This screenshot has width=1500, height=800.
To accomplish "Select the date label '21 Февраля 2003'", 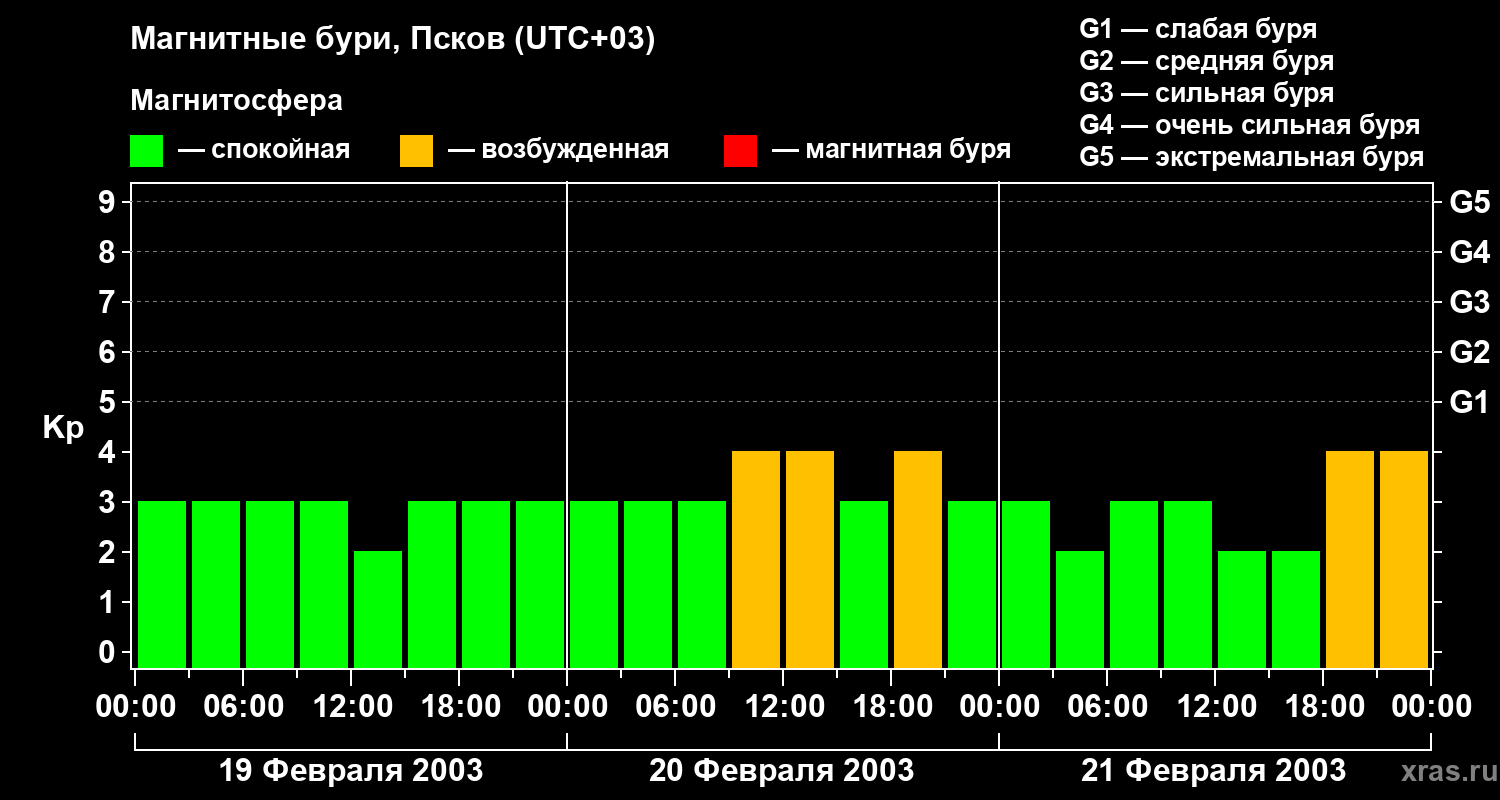I will (x=1214, y=771).
